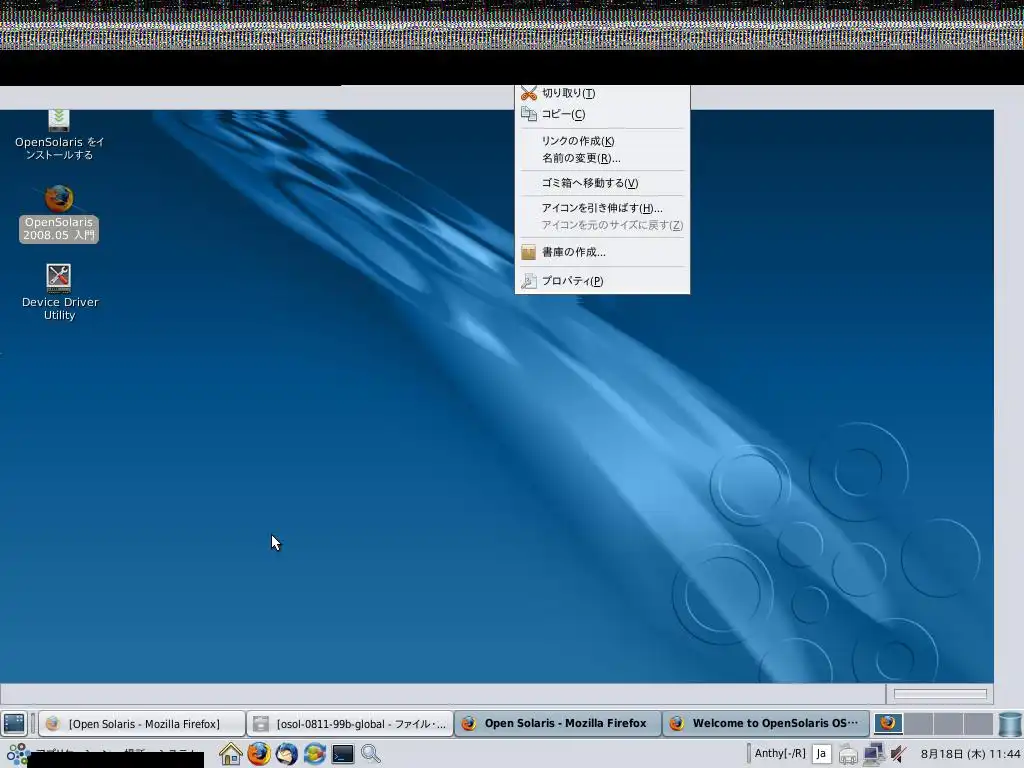Choose アイコンを引き伸ばす(H)... menu item

click(602, 208)
